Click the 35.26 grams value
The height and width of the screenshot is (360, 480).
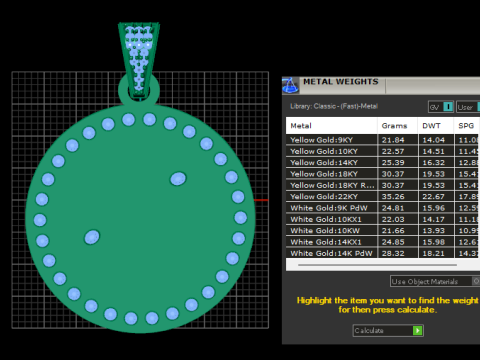[393, 197]
